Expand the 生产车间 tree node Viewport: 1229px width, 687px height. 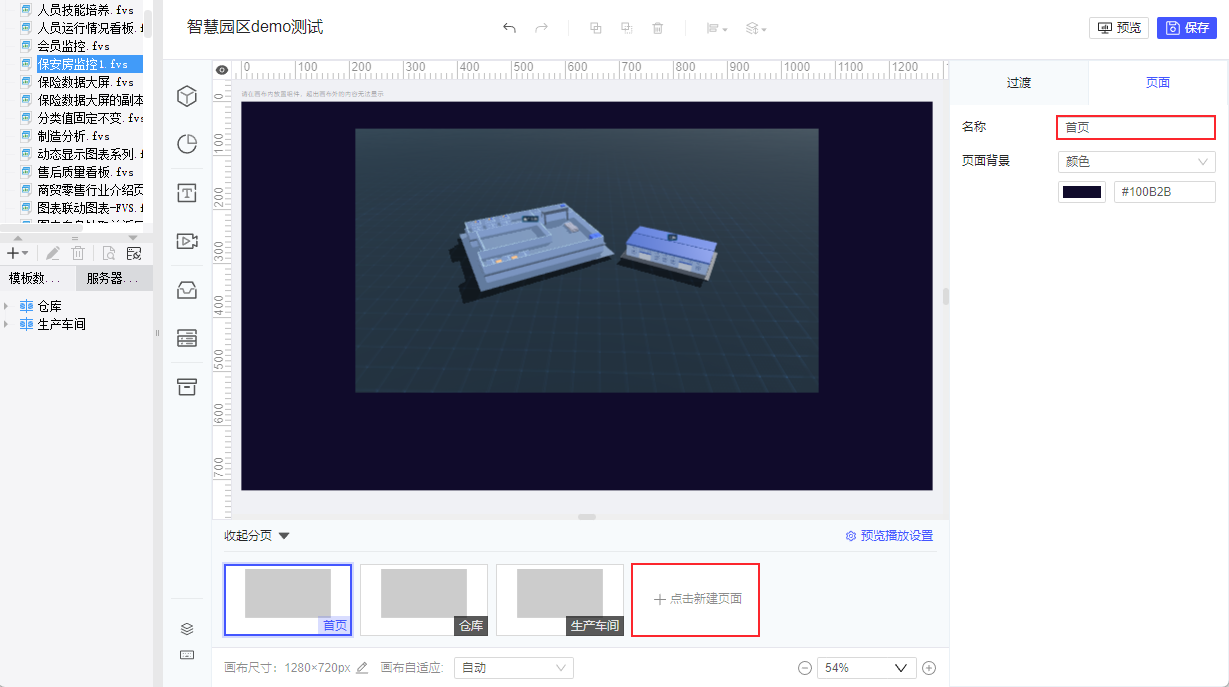tap(8, 324)
